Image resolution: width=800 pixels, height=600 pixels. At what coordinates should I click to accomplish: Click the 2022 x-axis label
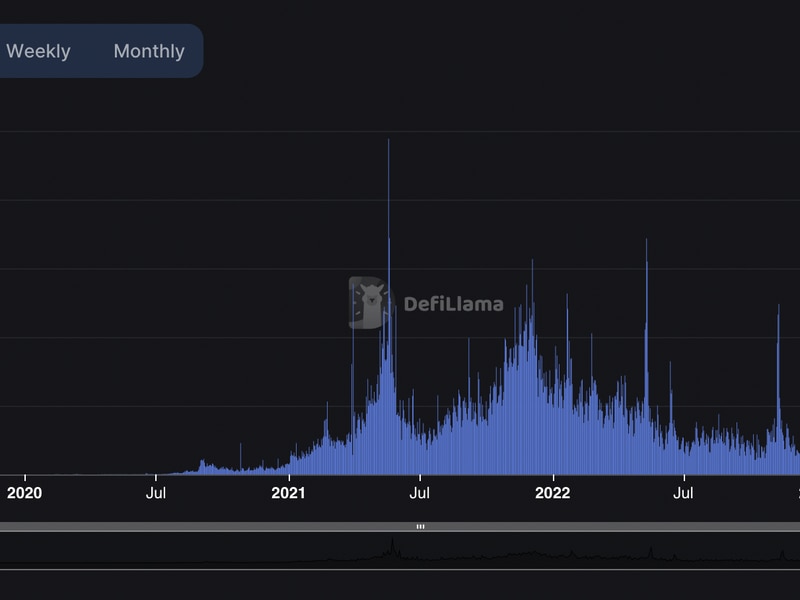[553, 492]
